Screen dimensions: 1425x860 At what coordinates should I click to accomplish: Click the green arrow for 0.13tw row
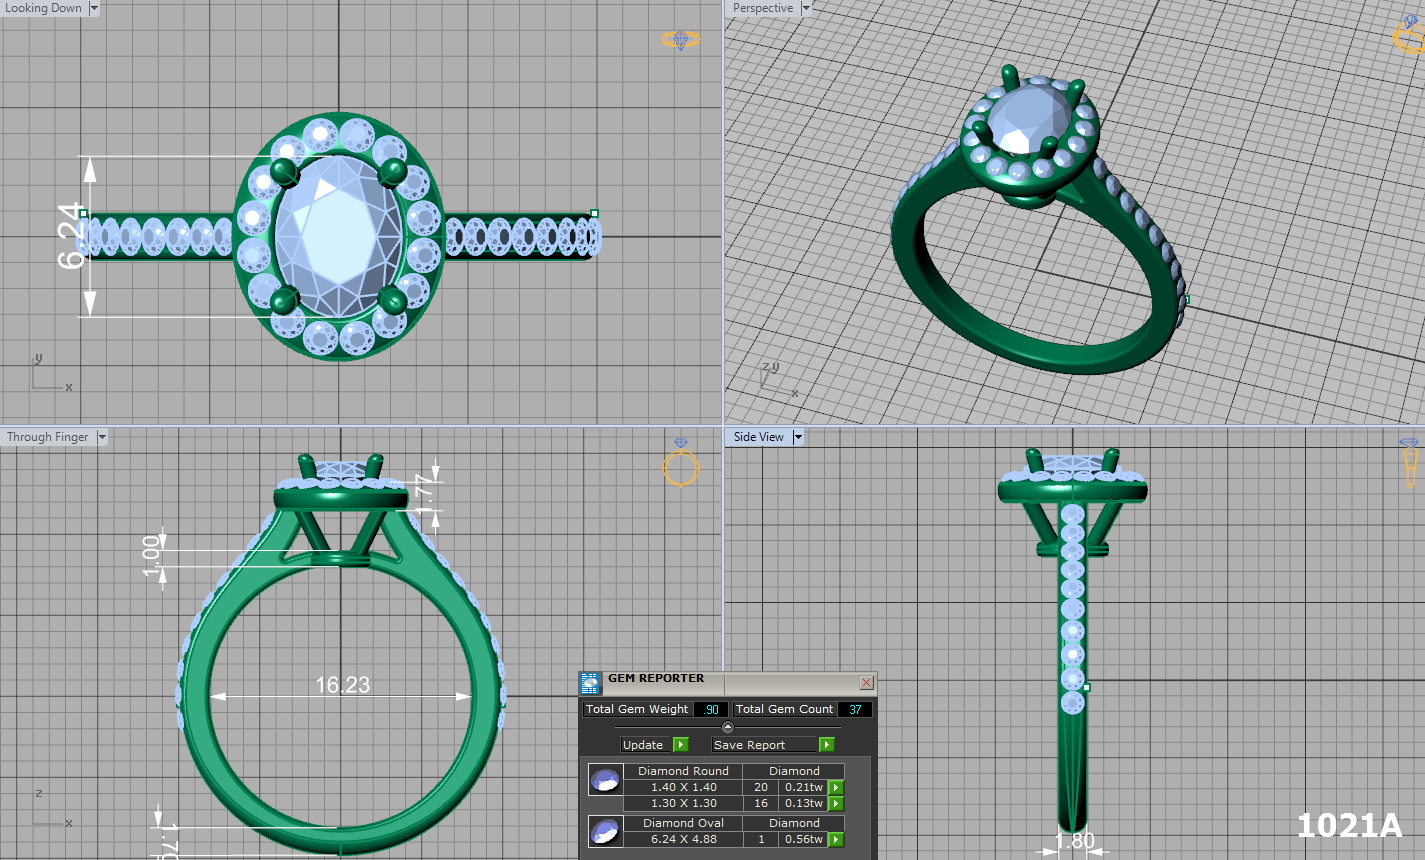click(836, 804)
